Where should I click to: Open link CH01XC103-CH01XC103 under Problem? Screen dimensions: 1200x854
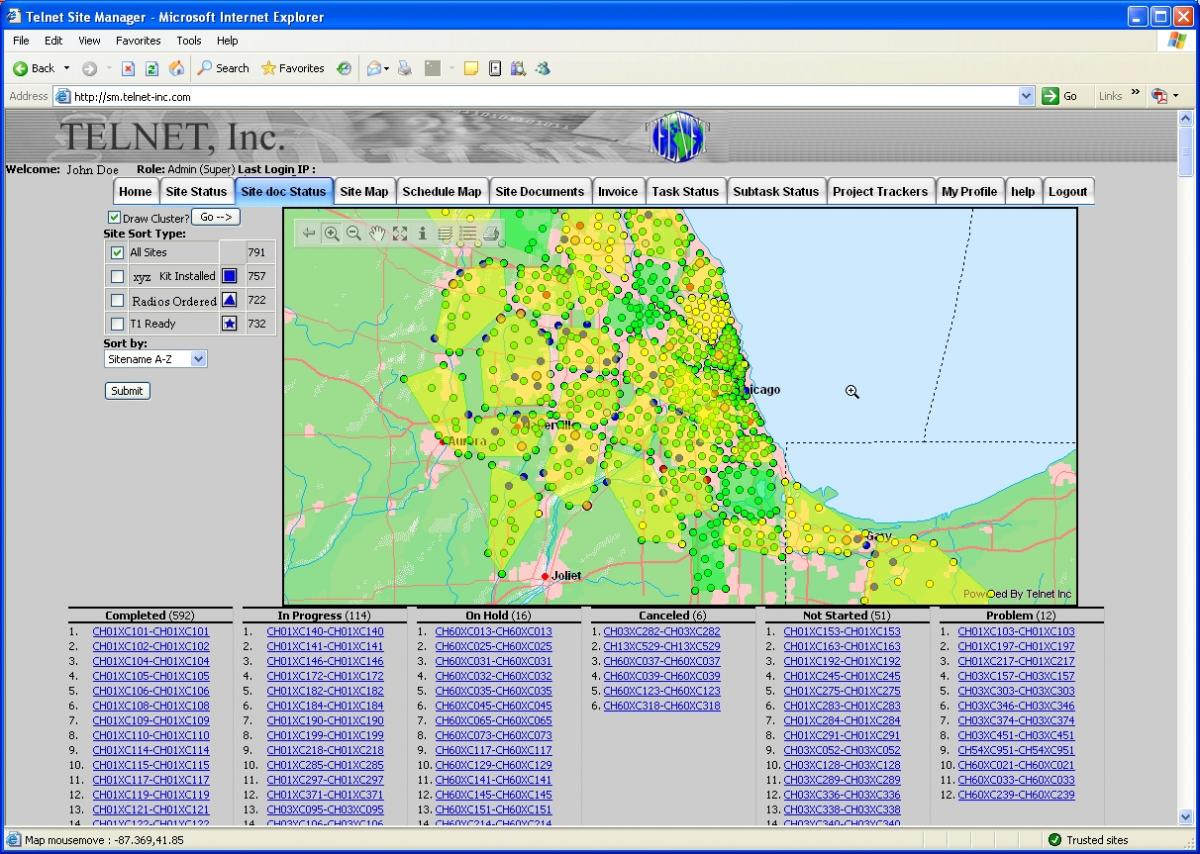1016,631
